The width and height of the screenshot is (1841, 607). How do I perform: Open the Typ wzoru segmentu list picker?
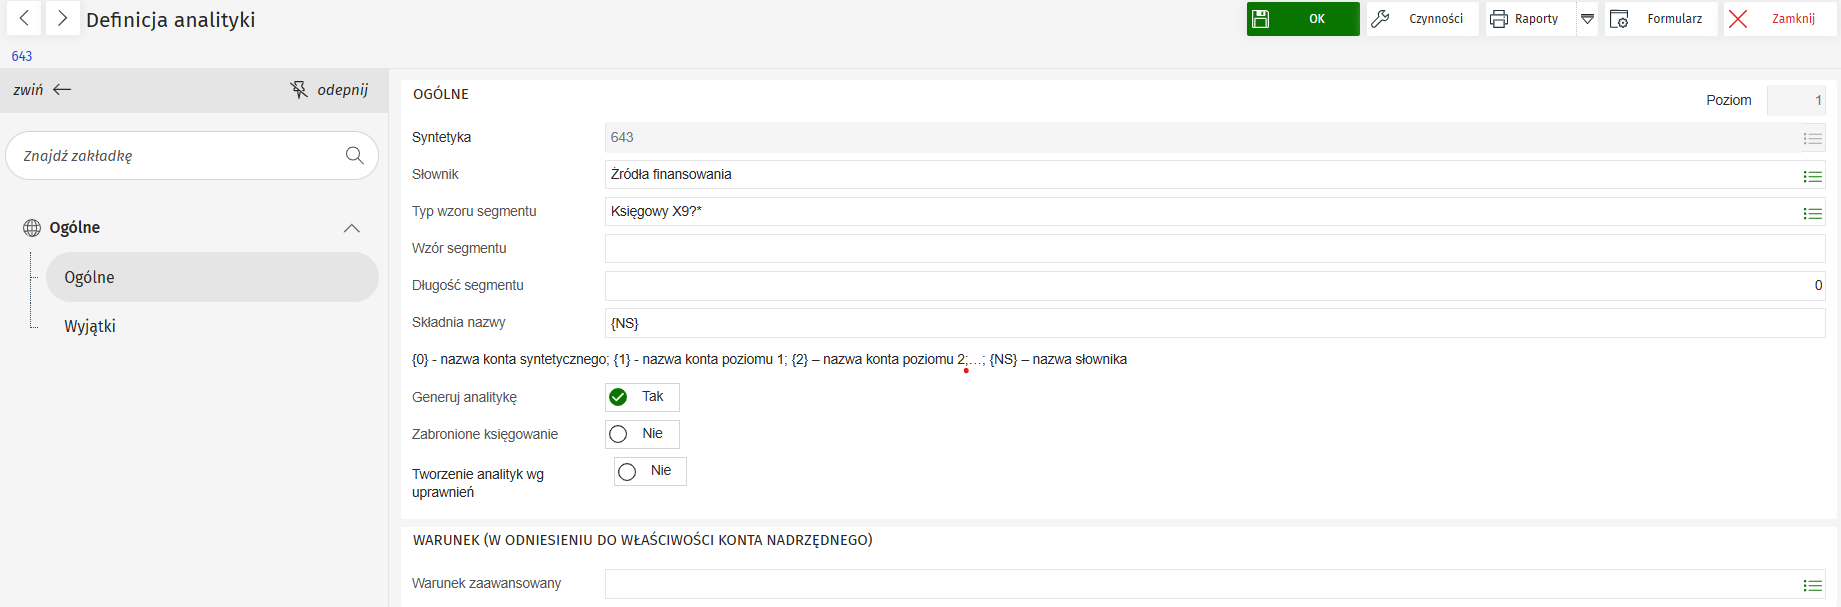(x=1812, y=213)
